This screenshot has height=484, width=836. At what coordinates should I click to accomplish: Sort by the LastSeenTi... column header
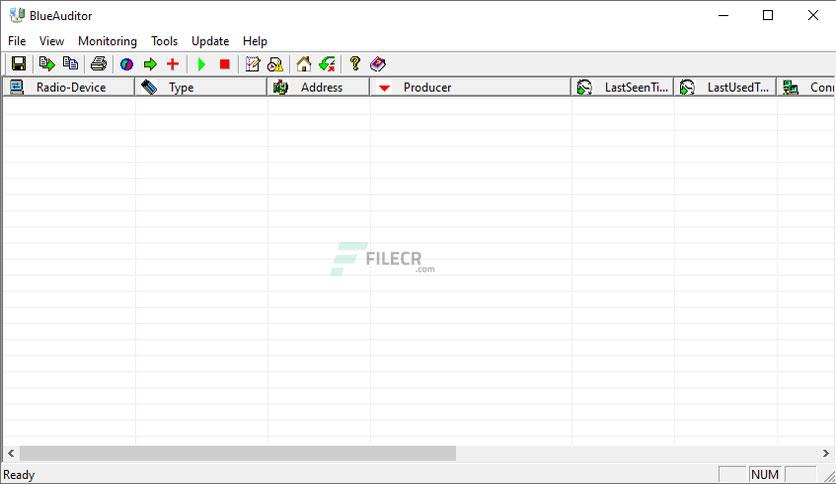point(622,87)
